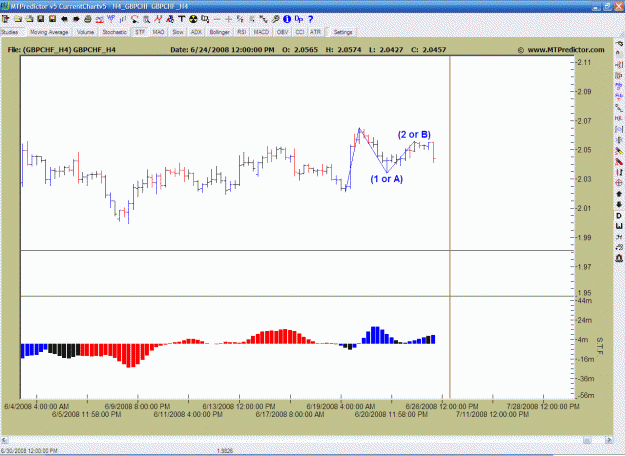625x456 pixels.
Task: Click the minus icon in toolbar
Action: click(217, 19)
